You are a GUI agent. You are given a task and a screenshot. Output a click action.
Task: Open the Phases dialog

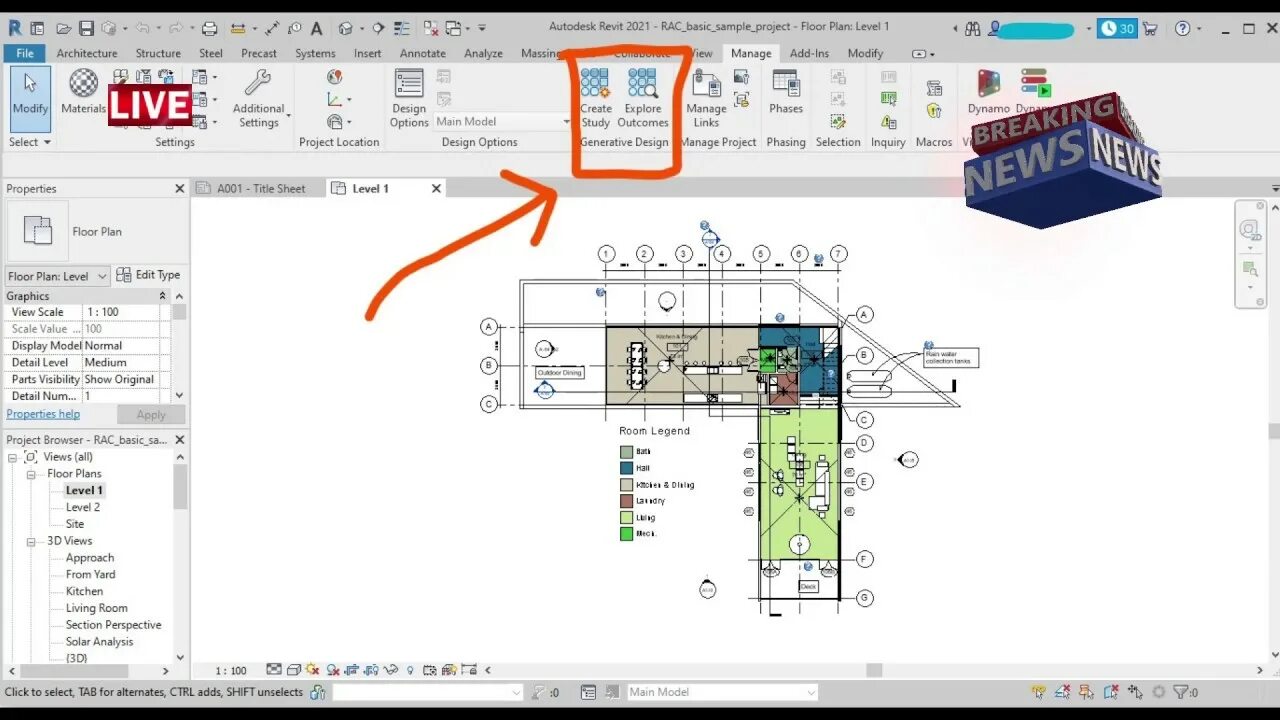point(786,92)
